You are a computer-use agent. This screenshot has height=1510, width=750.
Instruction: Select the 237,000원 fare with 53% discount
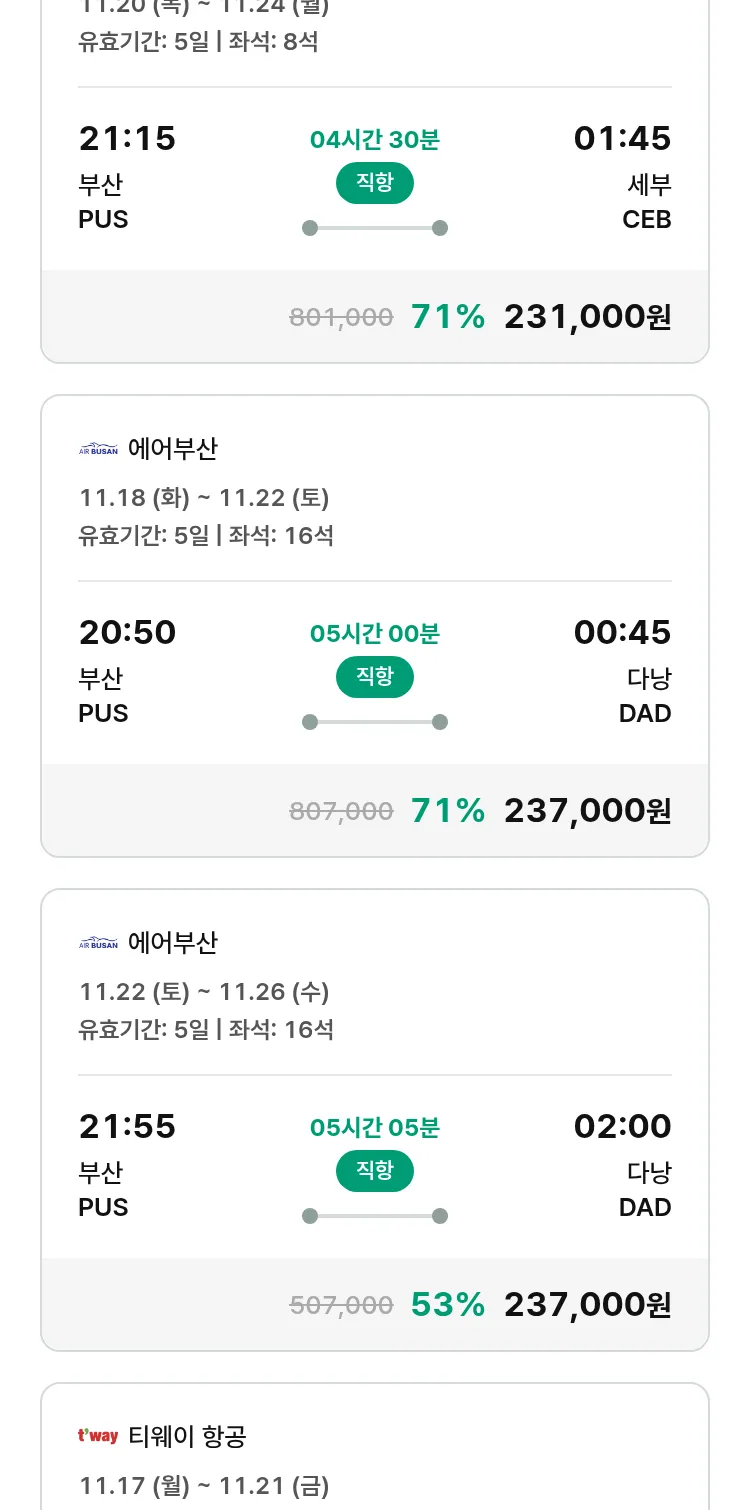[587, 1305]
